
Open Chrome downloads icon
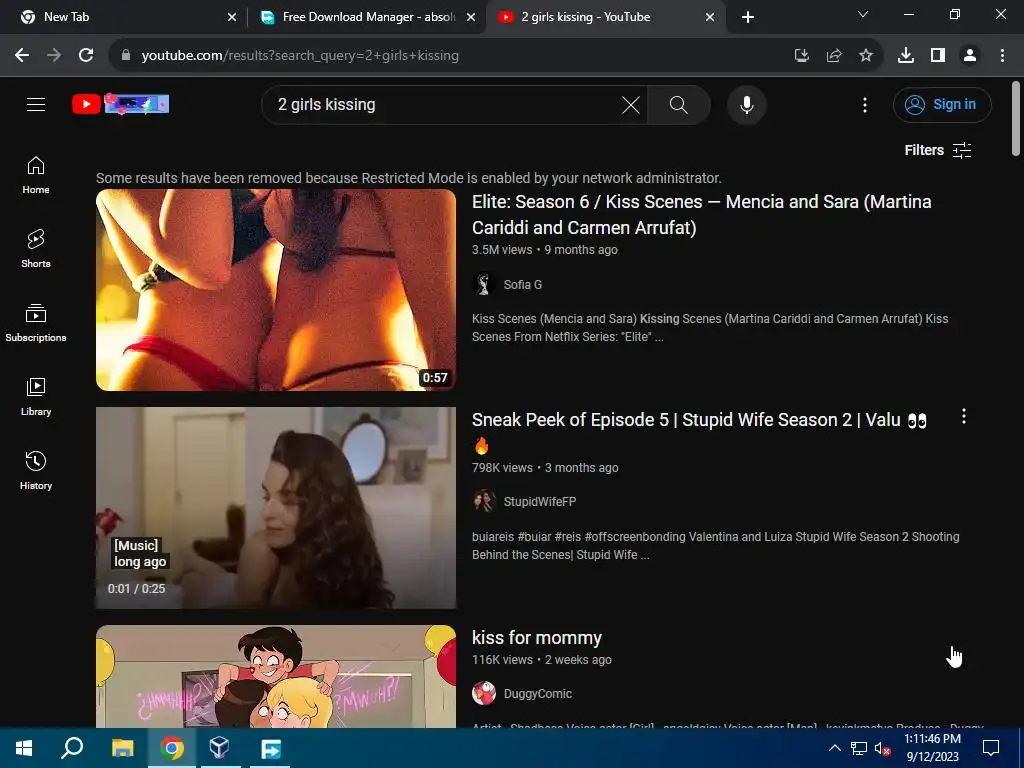click(x=906, y=56)
